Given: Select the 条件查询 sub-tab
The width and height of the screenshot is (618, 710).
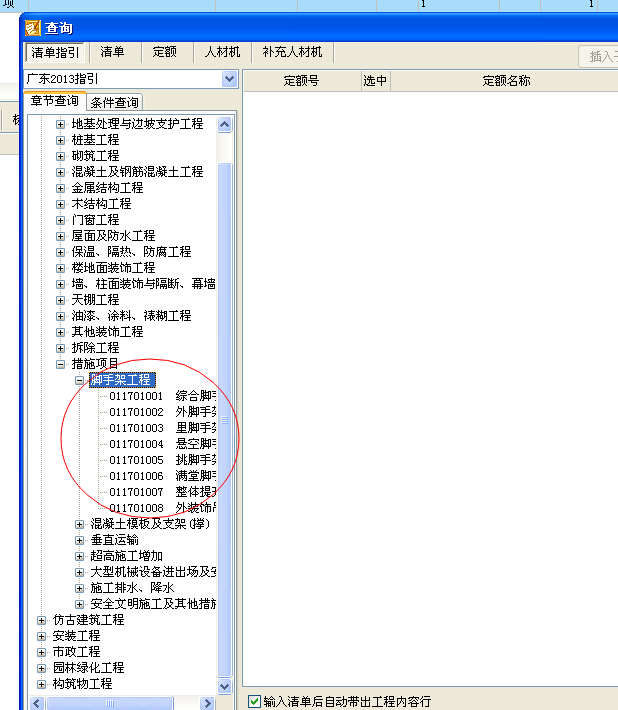Looking at the screenshot, I should point(115,103).
